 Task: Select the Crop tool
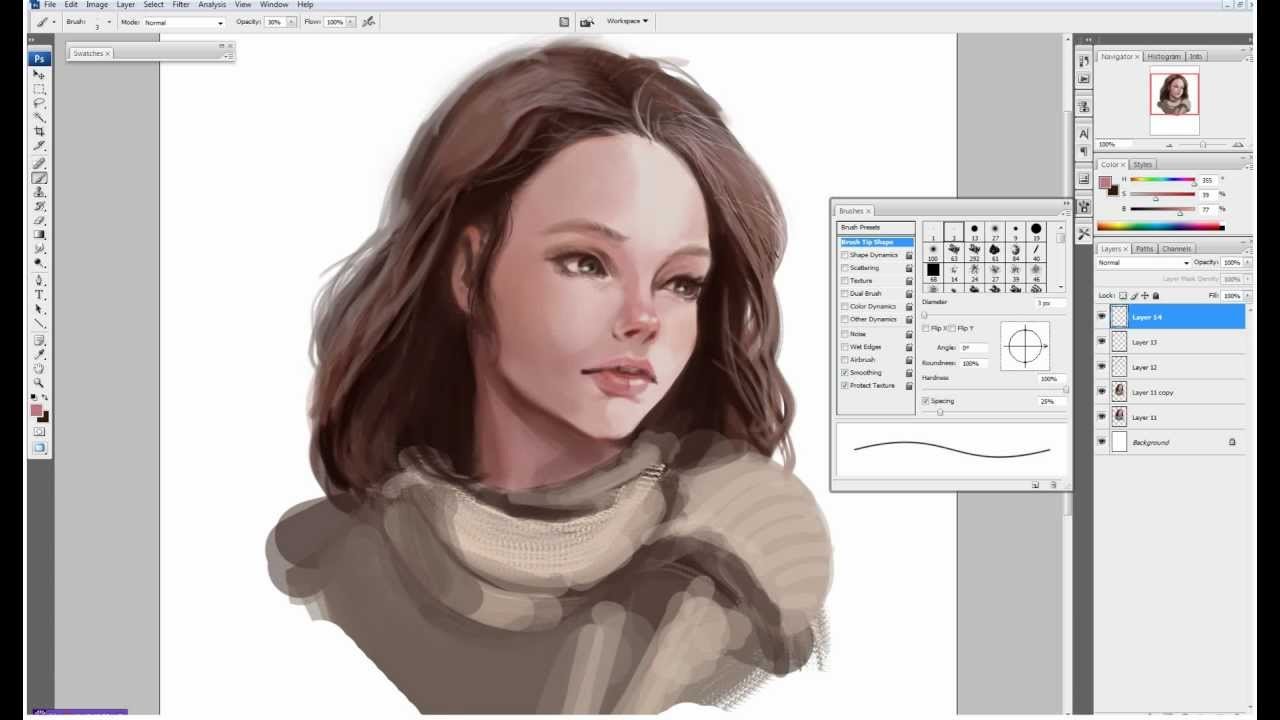point(39,131)
